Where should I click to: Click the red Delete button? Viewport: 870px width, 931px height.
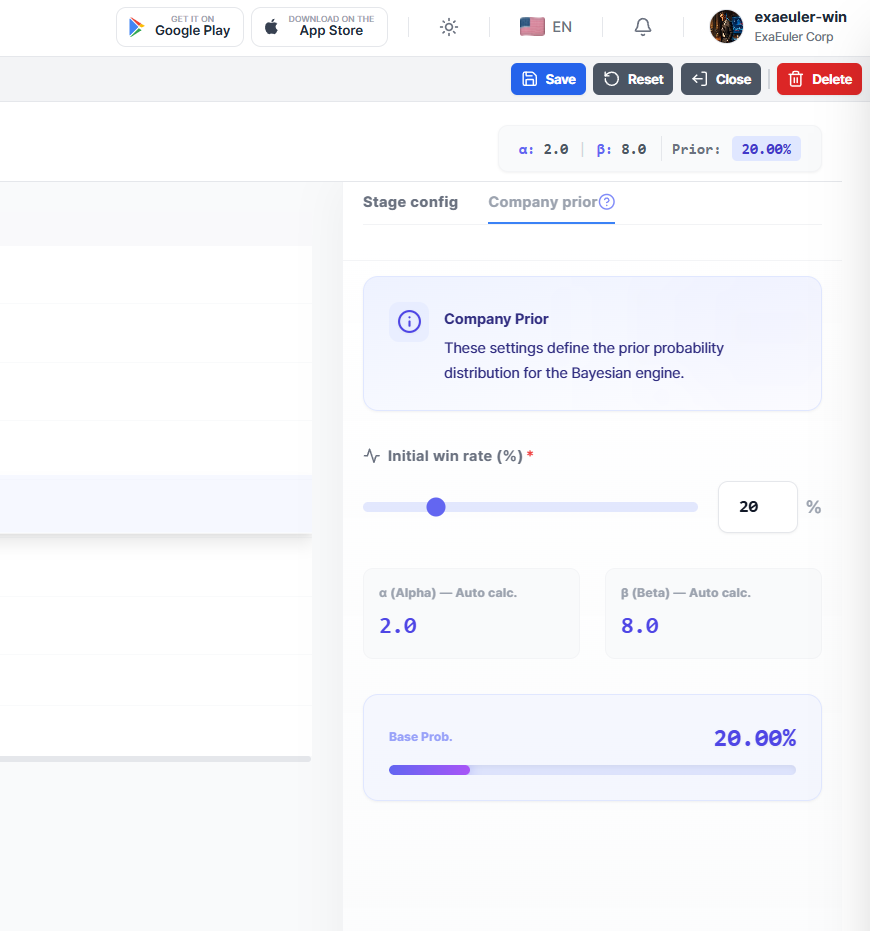pyautogui.click(x=819, y=79)
